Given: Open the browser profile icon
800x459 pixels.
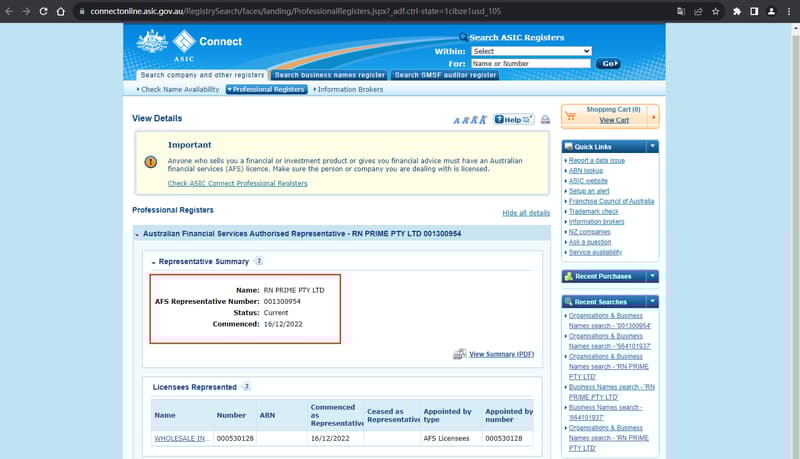Looking at the screenshot, I should 771,11.
